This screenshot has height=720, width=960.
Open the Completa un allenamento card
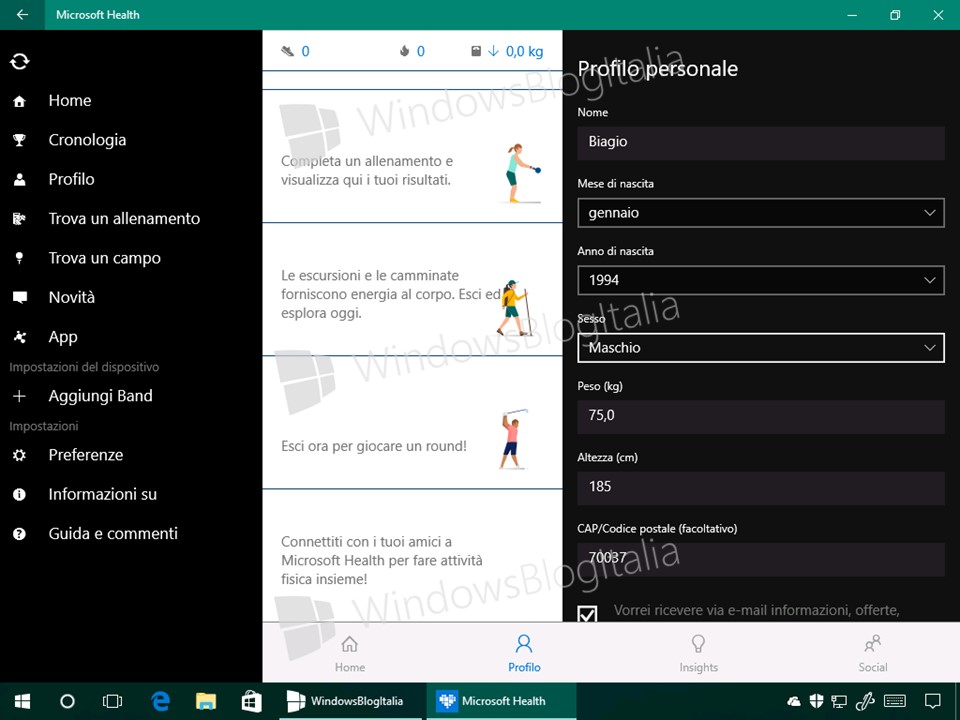pos(412,156)
